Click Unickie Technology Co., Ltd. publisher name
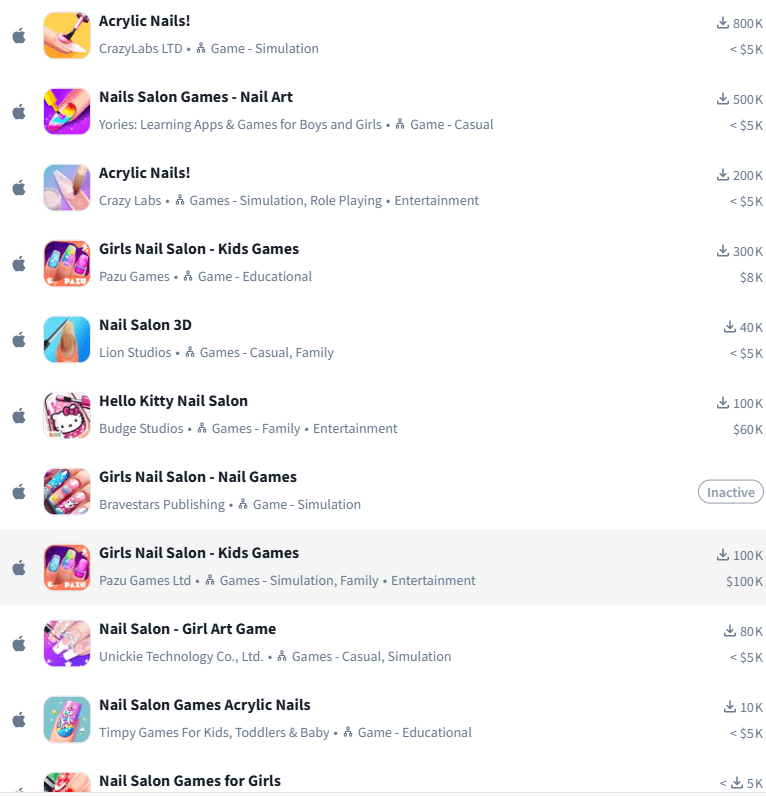The width and height of the screenshot is (766, 796). 181,656
